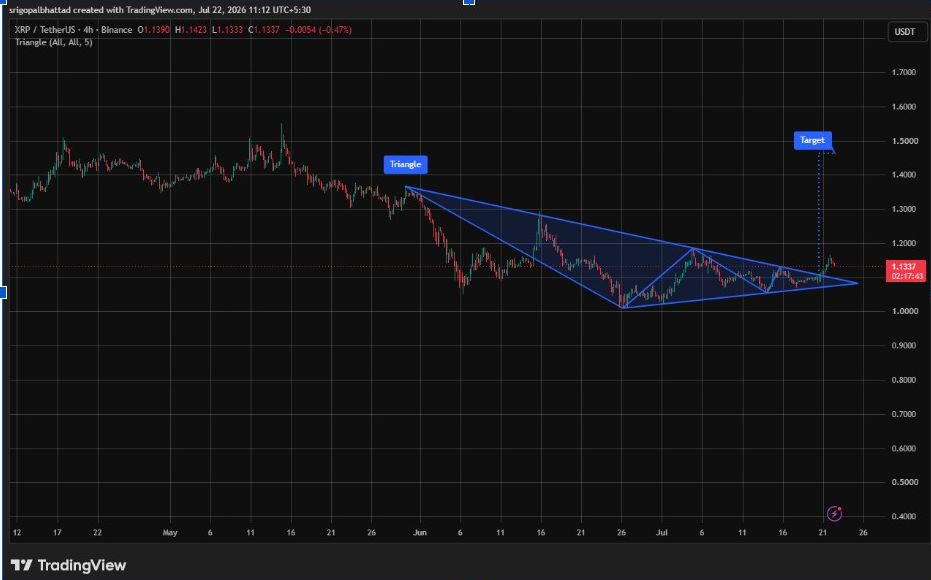
Task: Click the Target price label
Action: click(812, 141)
